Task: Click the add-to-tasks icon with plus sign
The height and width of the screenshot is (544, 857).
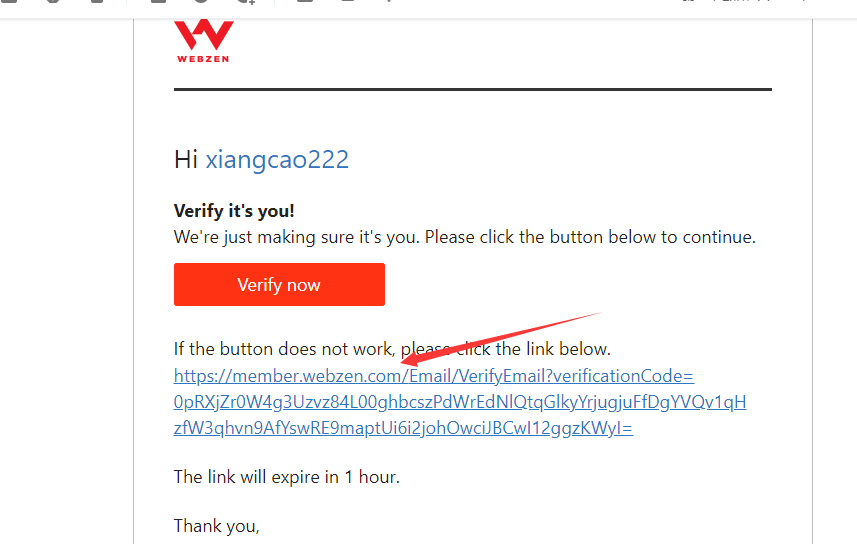Action: point(247,2)
